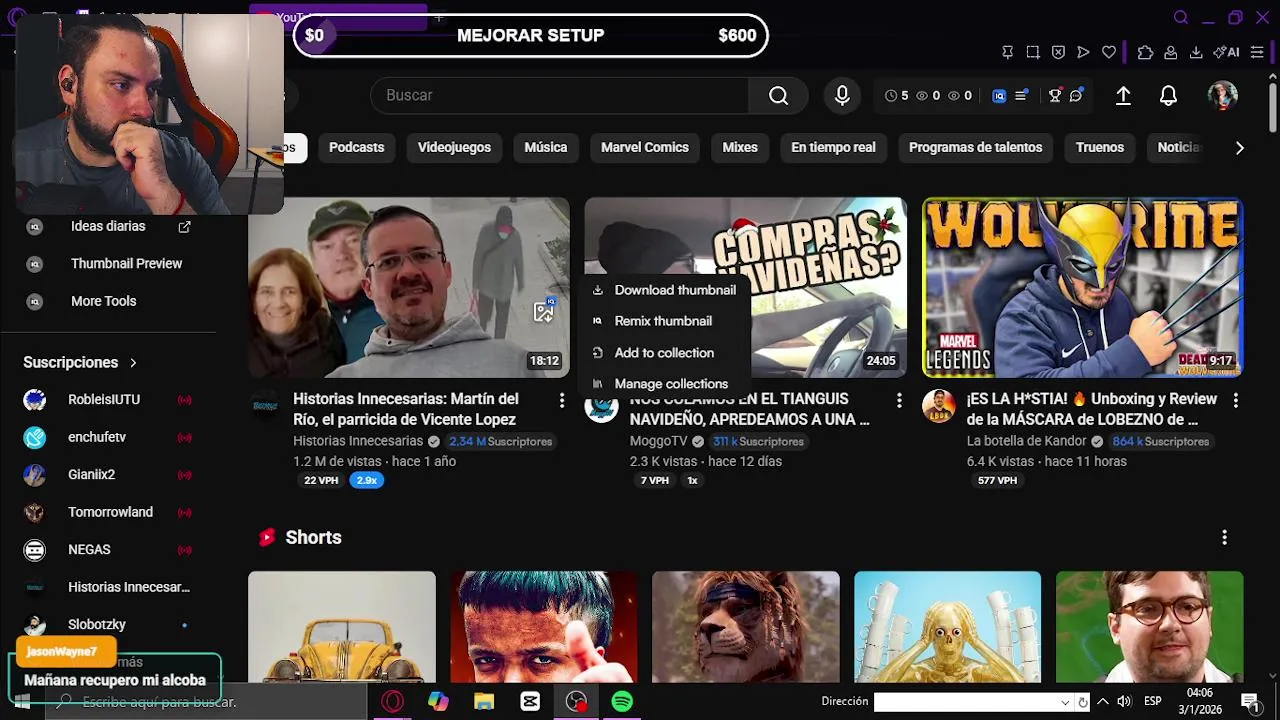
Task: Select the Truenos category chip
Action: click(x=1100, y=148)
